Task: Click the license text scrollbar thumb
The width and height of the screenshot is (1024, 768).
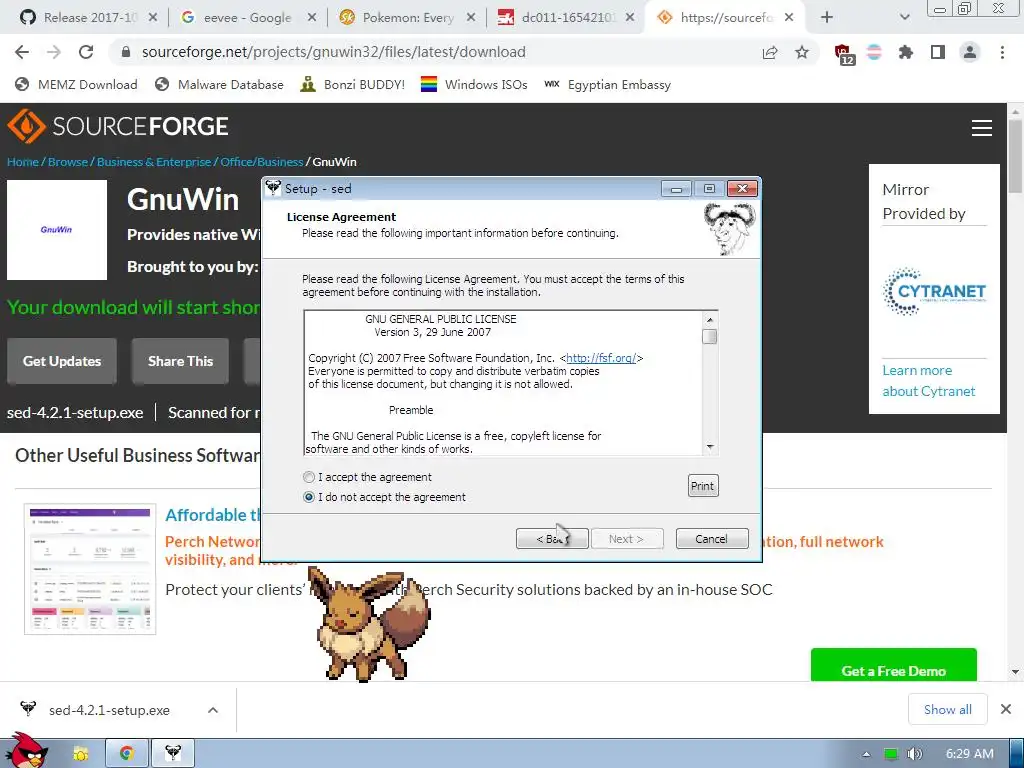Action: click(710, 336)
